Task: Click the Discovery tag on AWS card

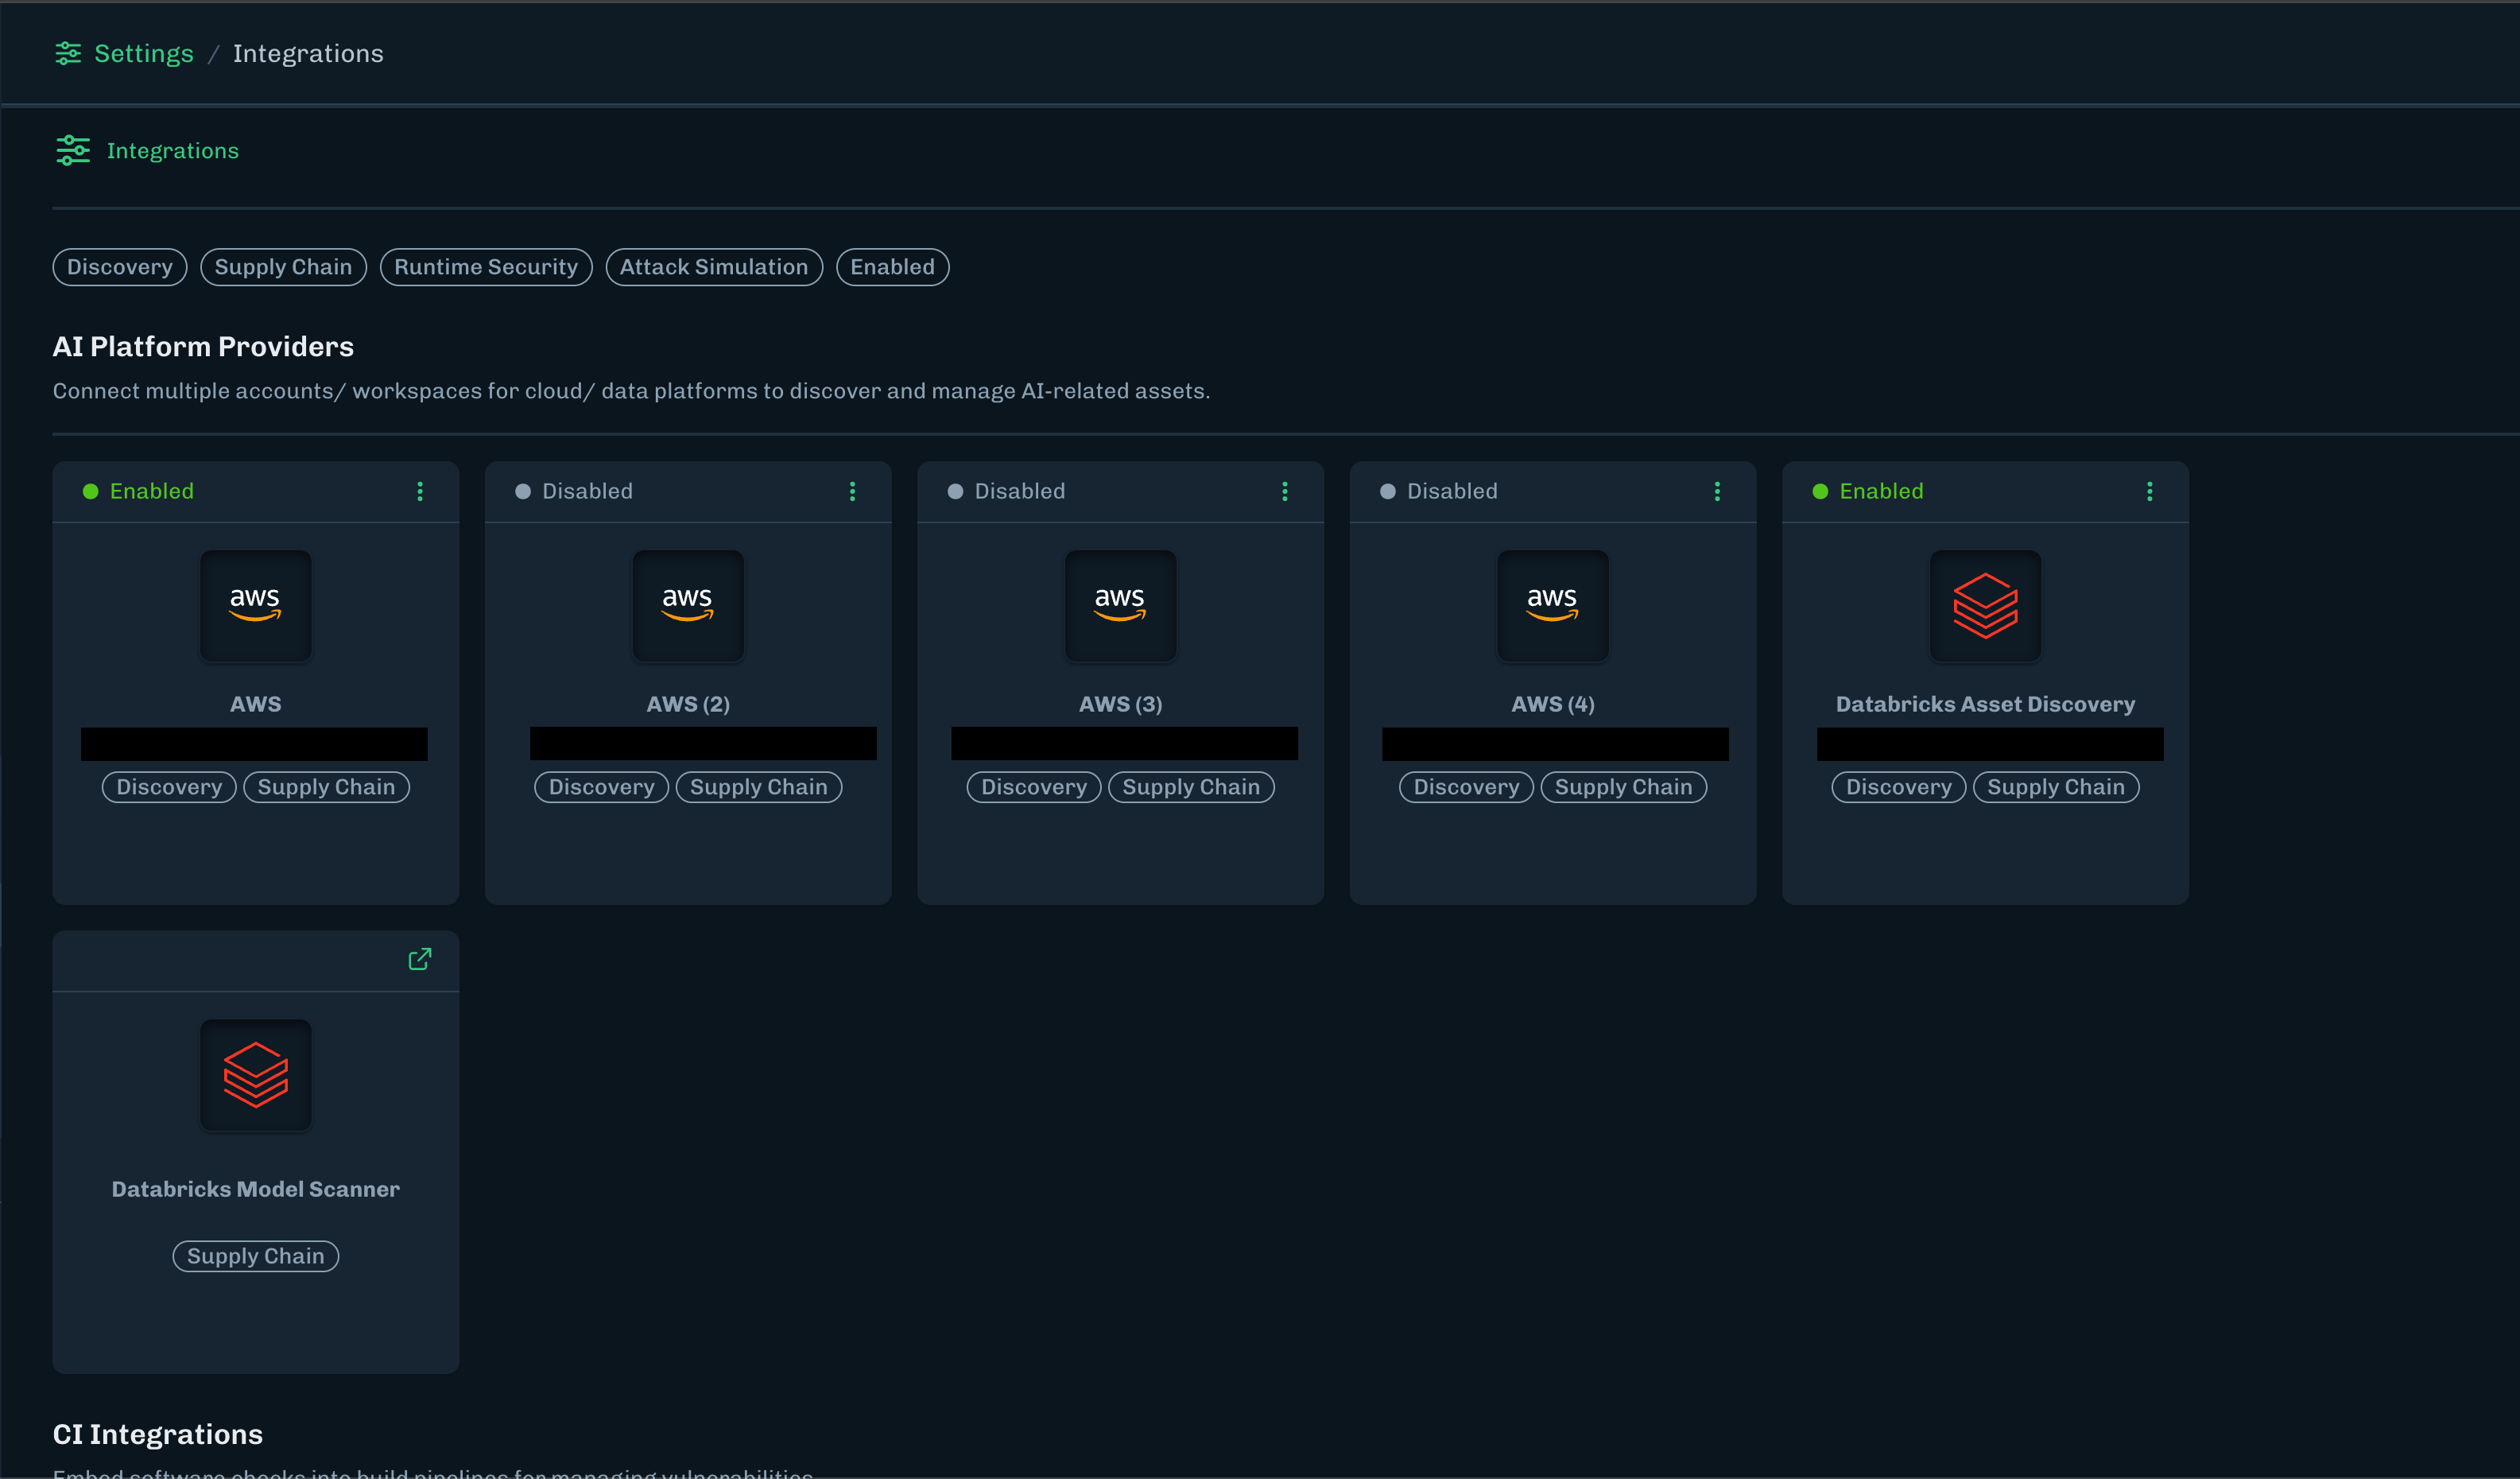Action: (169, 787)
